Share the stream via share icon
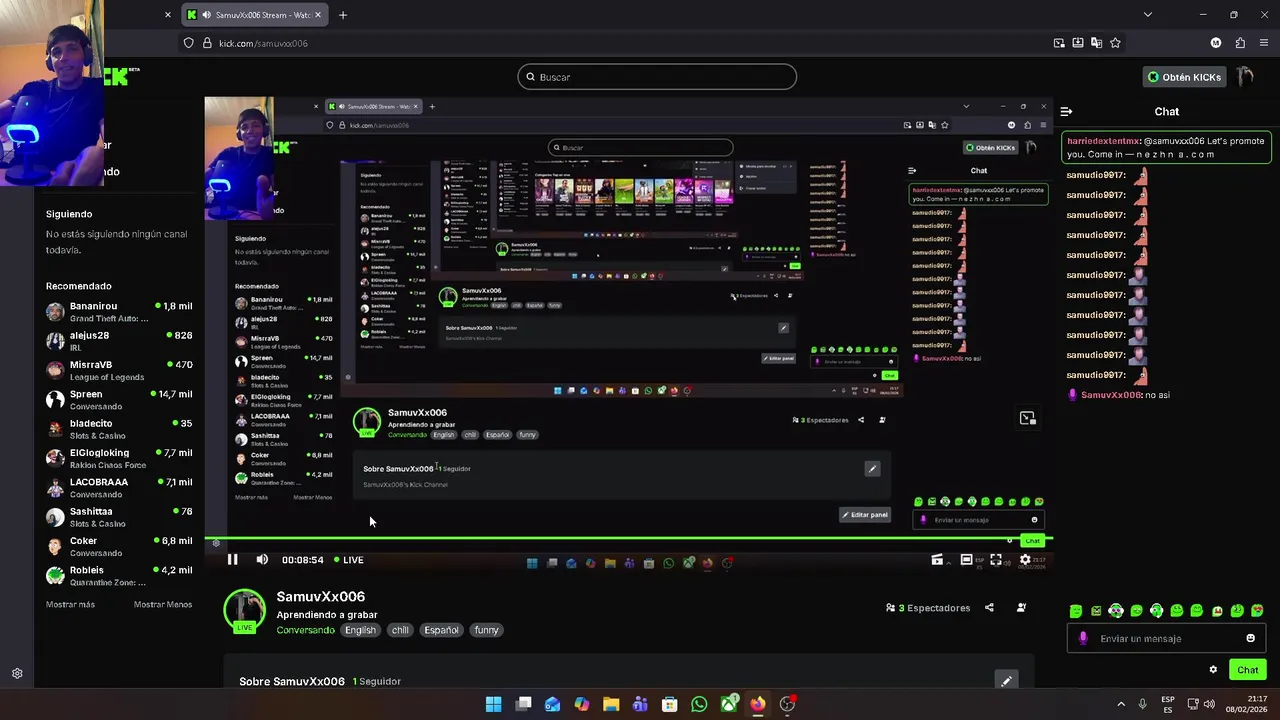Screen dimensions: 1280x720 click(989, 608)
